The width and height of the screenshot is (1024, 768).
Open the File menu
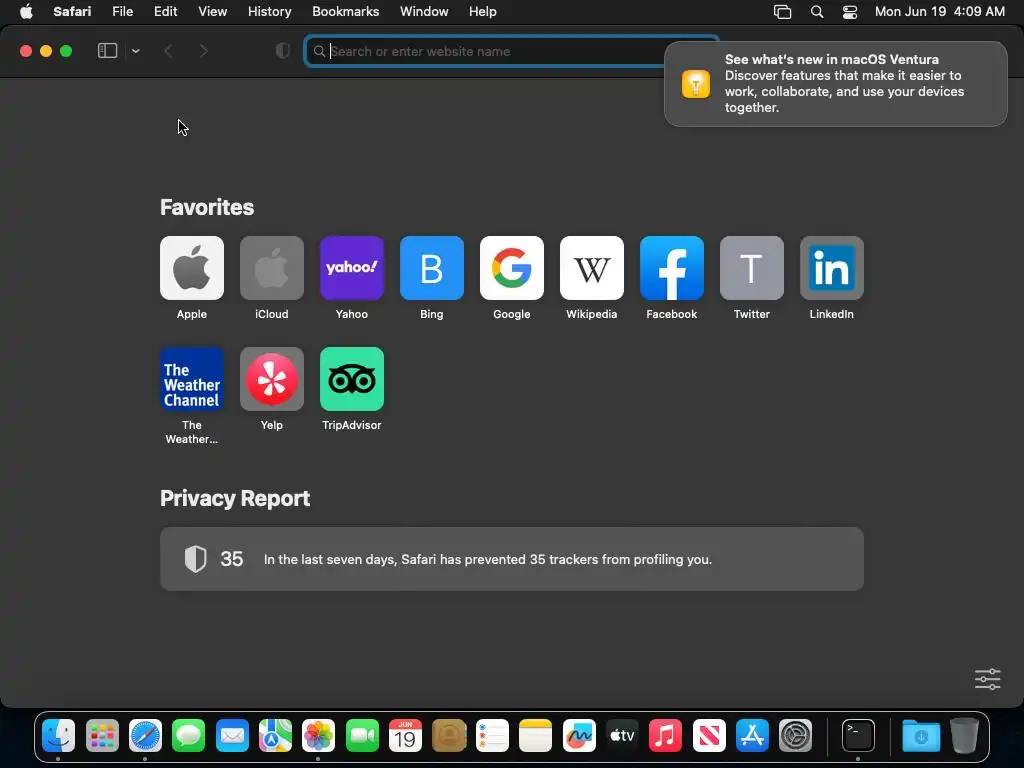122,11
